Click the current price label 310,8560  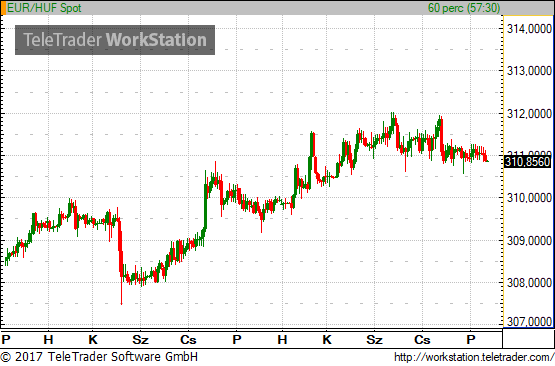[x=527, y=162]
